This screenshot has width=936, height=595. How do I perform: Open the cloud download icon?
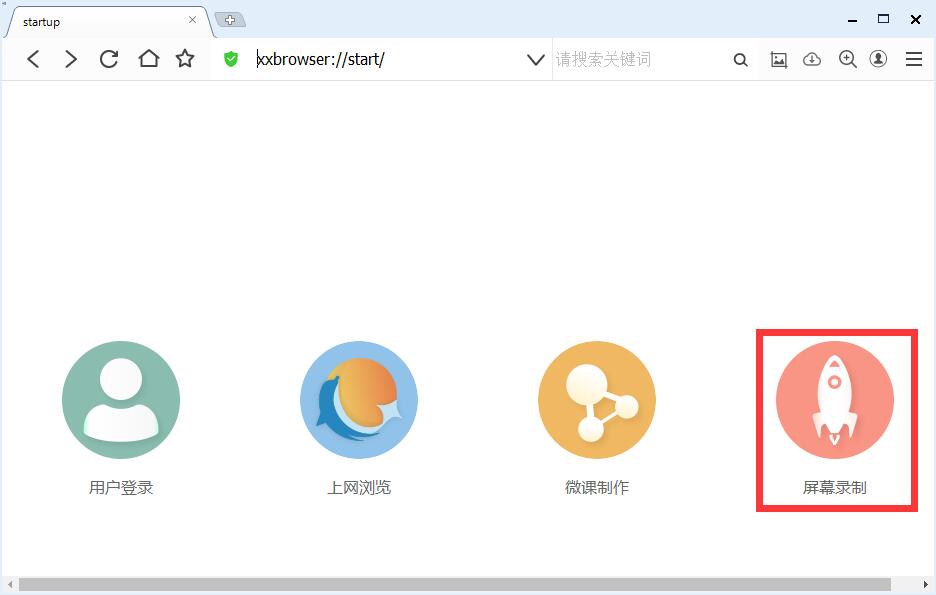tap(812, 60)
